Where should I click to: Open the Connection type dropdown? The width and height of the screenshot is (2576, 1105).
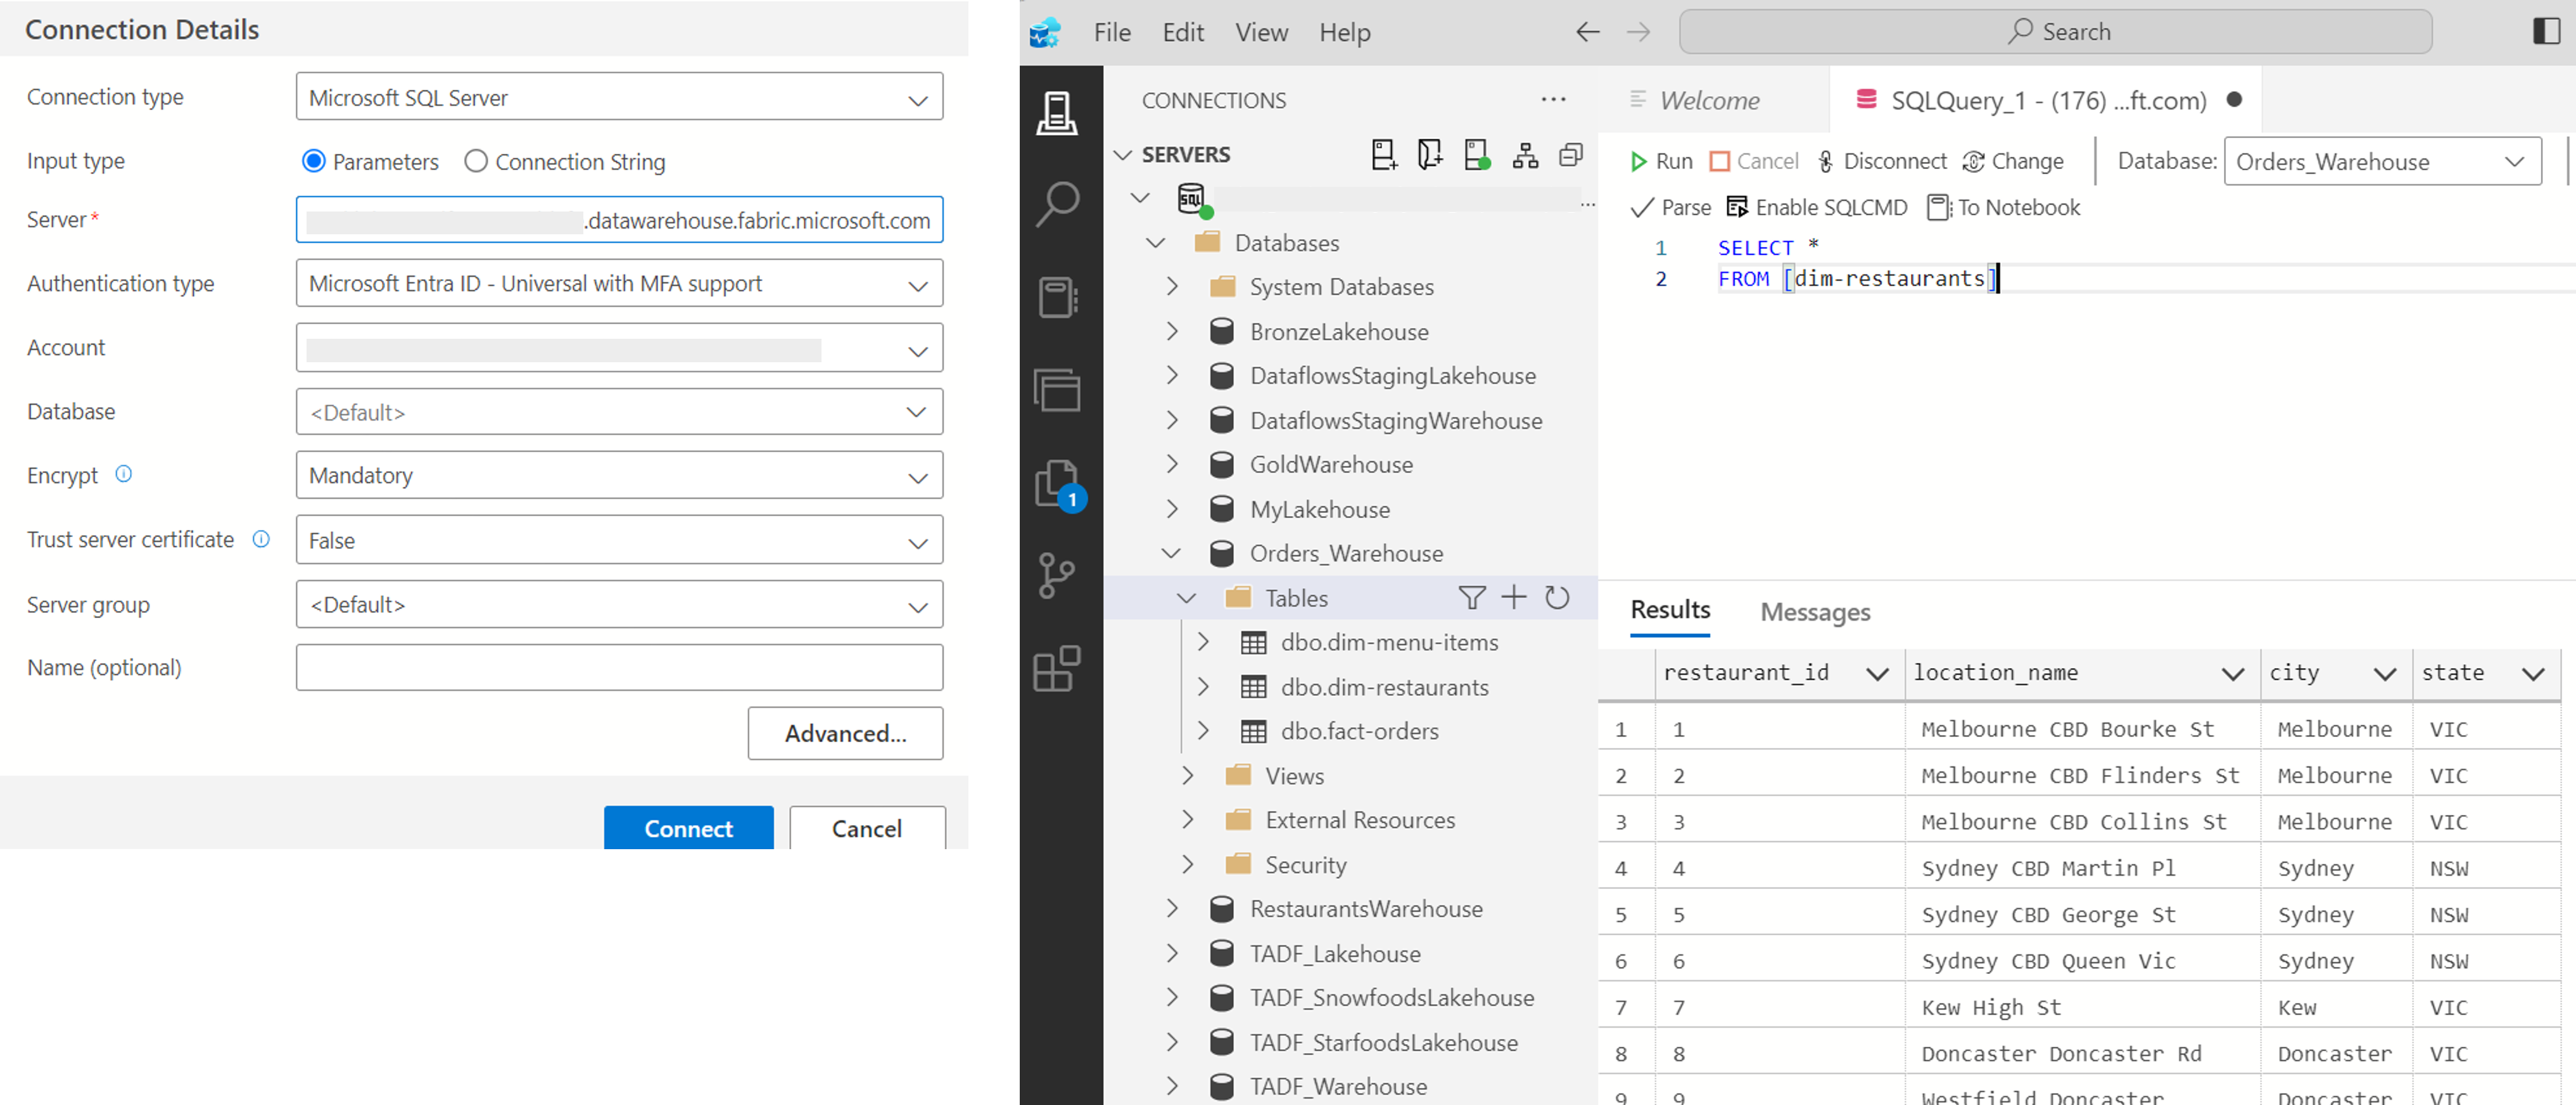[619, 97]
